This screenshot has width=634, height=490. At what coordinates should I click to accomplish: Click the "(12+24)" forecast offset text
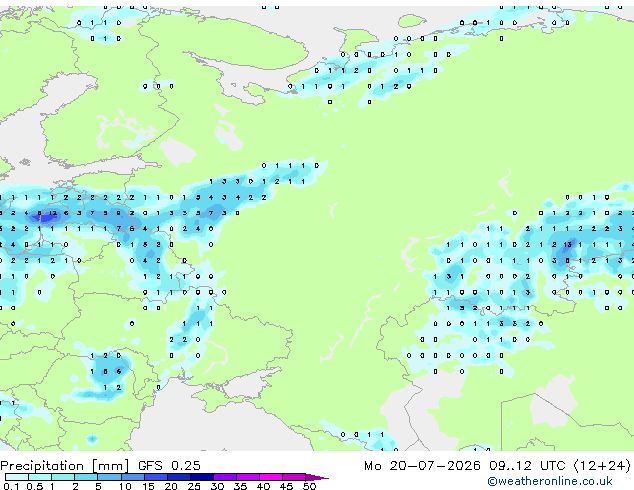click(602, 466)
